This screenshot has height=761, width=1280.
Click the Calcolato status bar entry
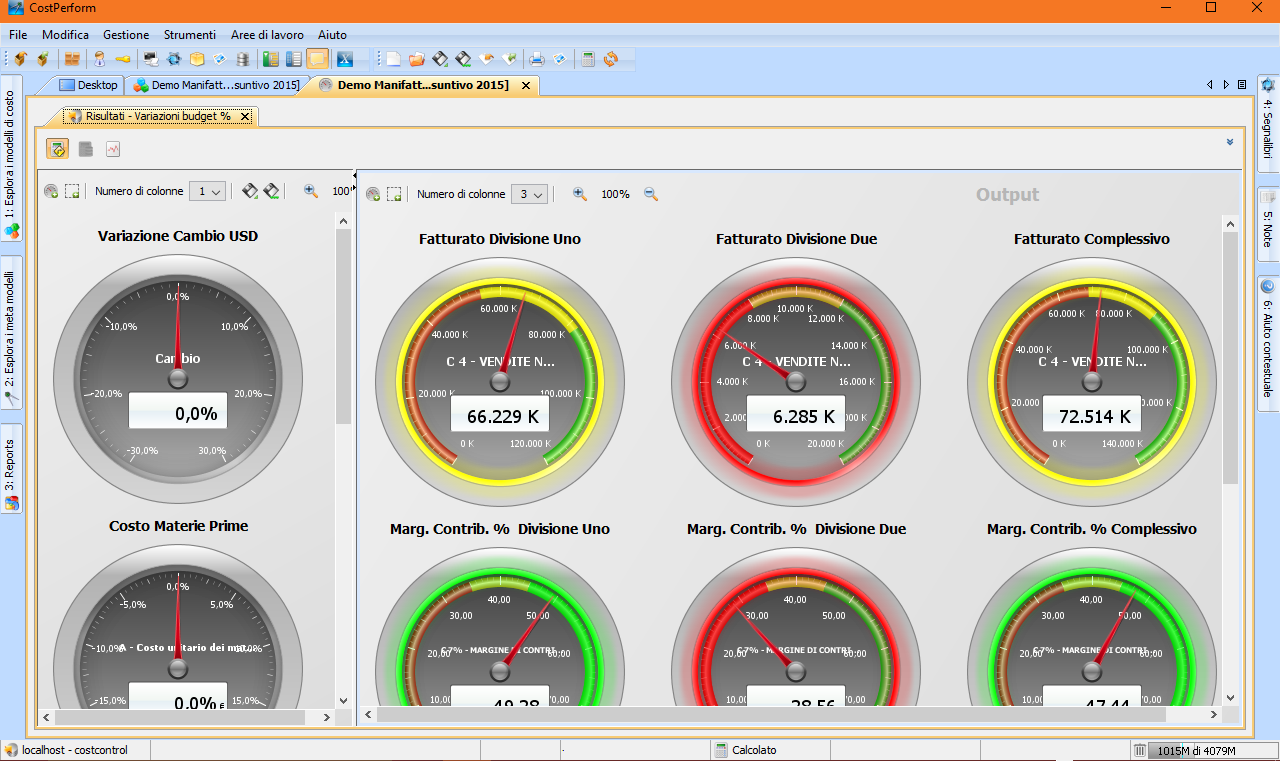[x=745, y=750]
